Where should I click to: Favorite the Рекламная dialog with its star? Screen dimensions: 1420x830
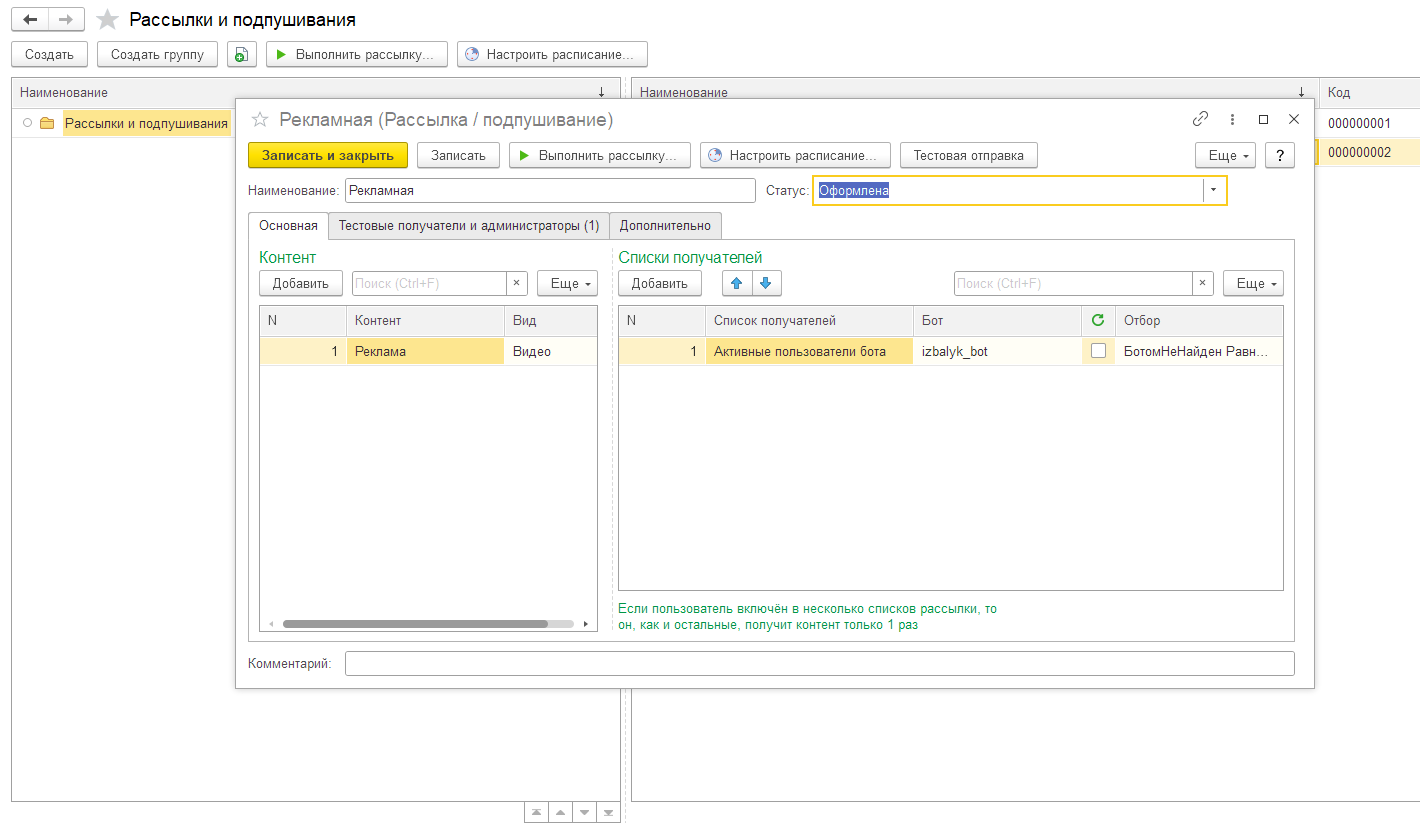[x=260, y=120]
